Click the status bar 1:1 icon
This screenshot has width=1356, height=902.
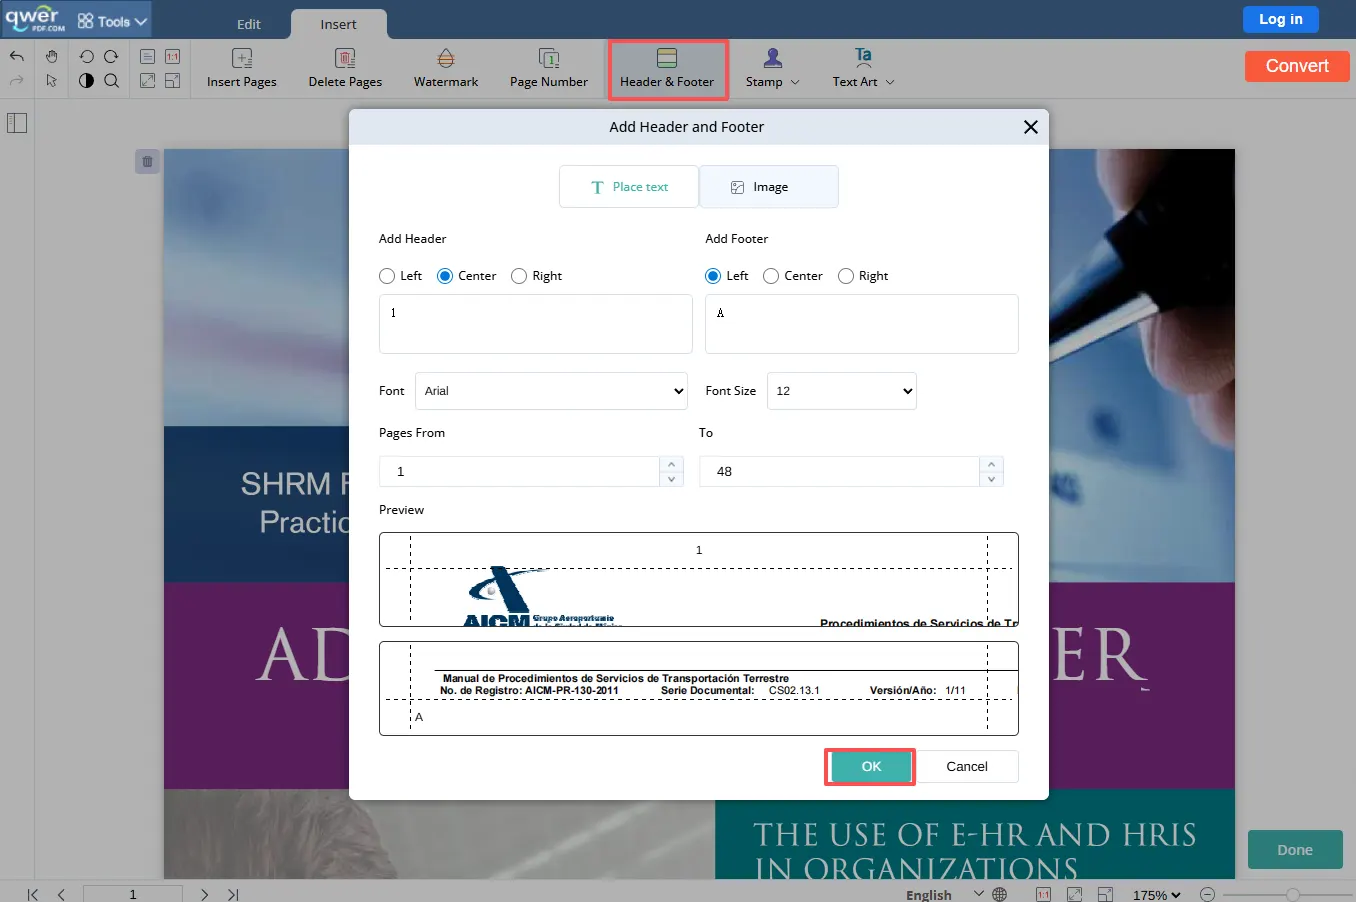tap(1043, 894)
